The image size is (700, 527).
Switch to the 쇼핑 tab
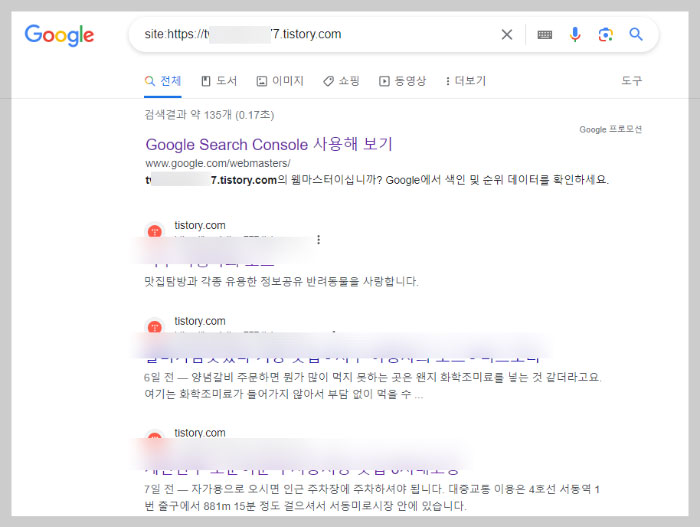pyautogui.click(x=342, y=81)
